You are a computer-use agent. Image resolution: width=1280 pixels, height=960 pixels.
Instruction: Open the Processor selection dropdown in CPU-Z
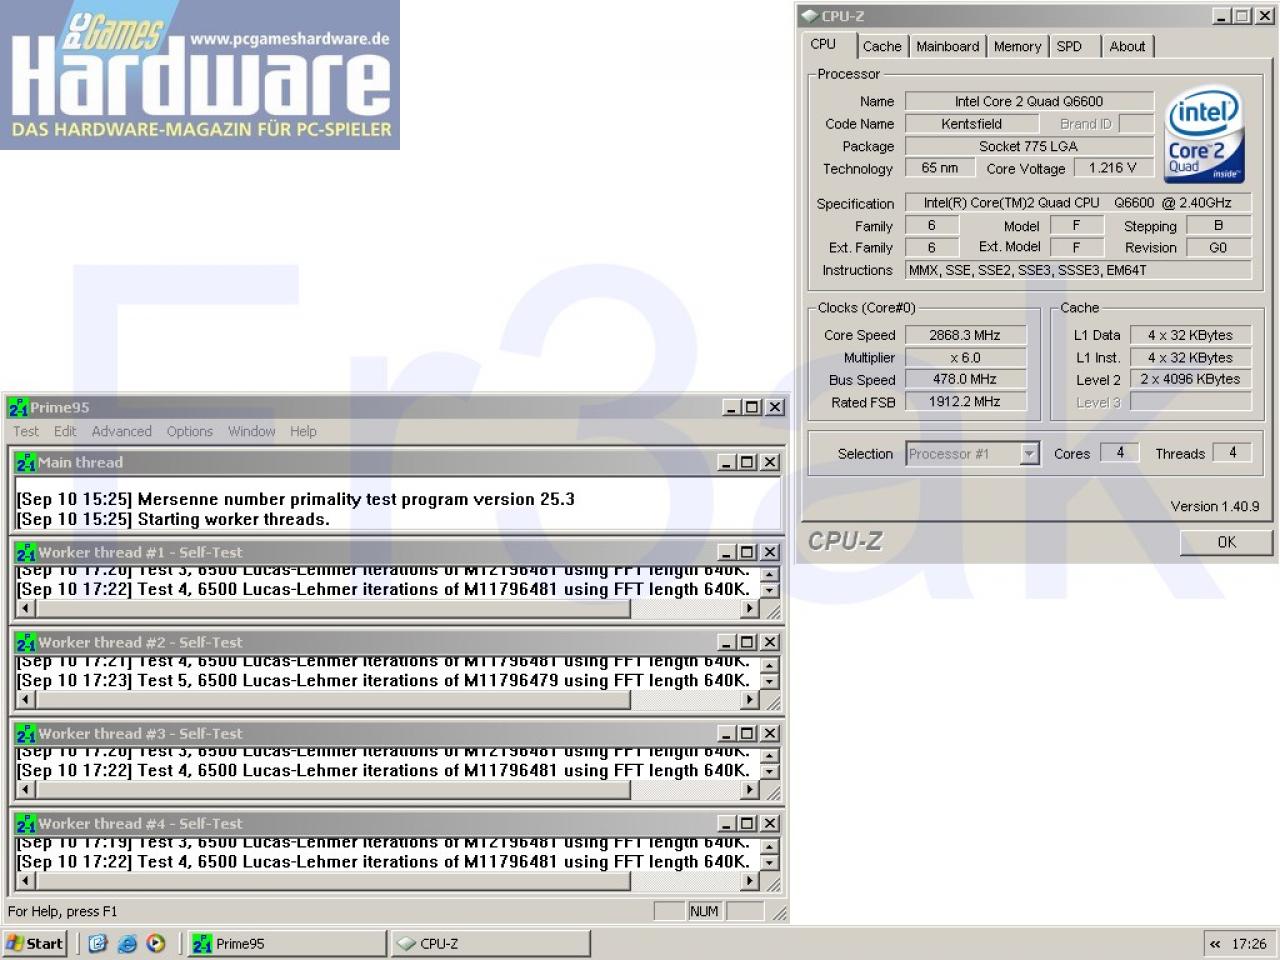click(x=1030, y=454)
